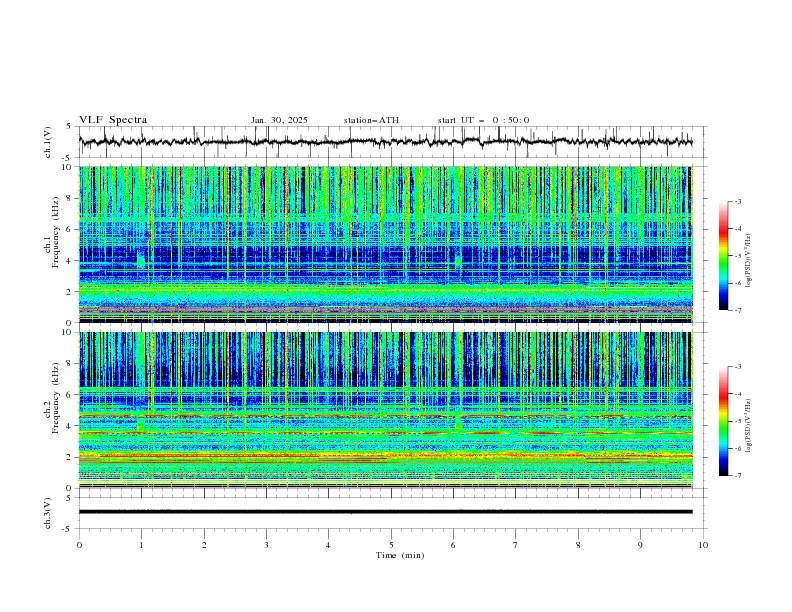Viewport: 792px width, 612px height.
Task: Click the "10" kHz tick on ch.2 frequency axis
Action: click(x=69, y=332)
